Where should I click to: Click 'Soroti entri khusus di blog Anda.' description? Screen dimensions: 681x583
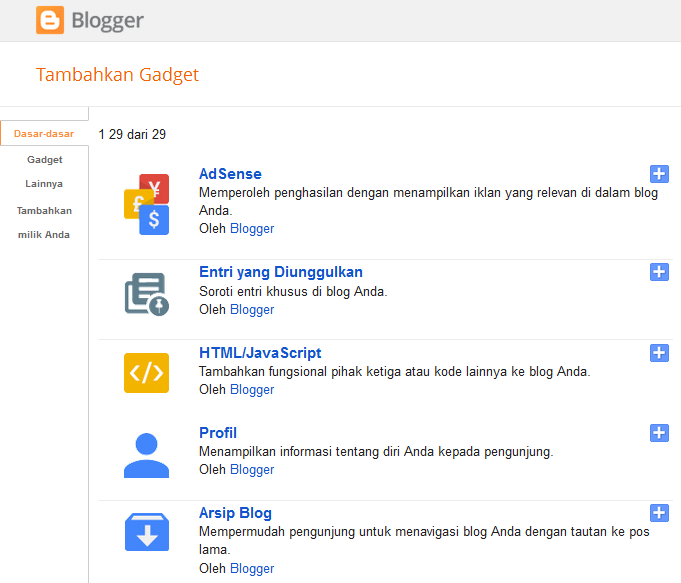coord(293,291)
